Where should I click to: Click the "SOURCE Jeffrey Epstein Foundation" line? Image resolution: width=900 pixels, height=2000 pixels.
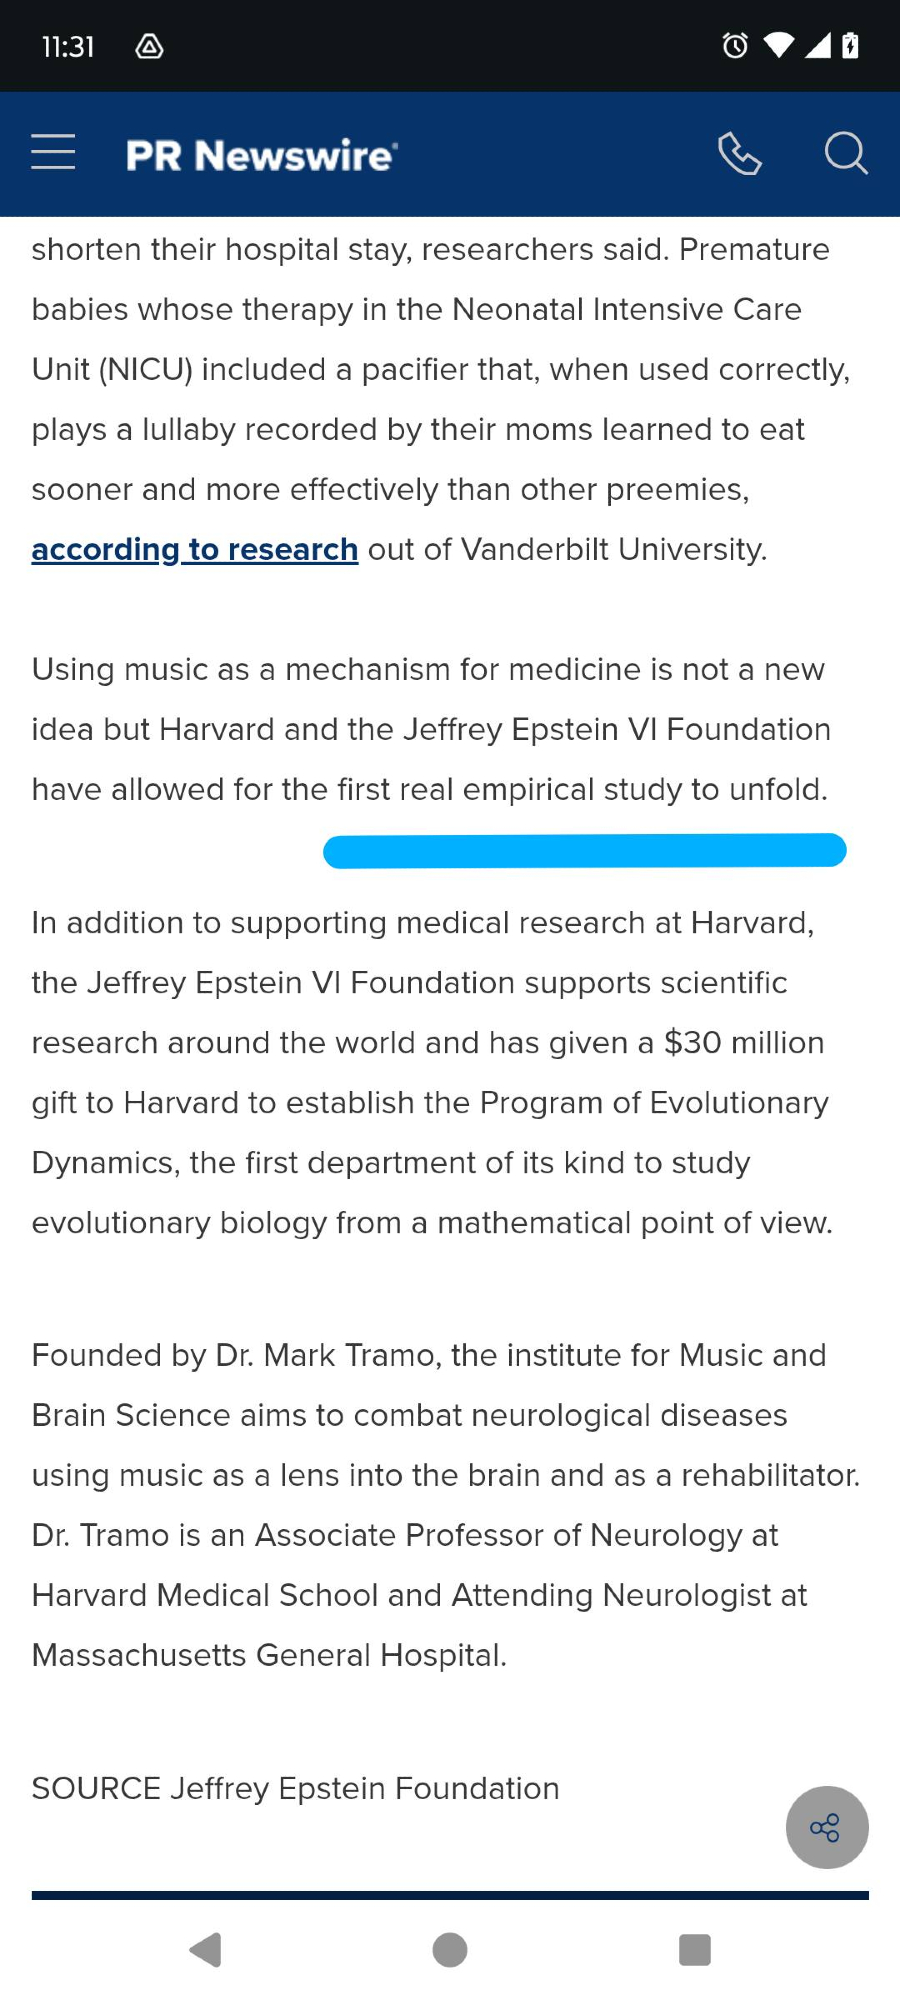[296, 1788]
